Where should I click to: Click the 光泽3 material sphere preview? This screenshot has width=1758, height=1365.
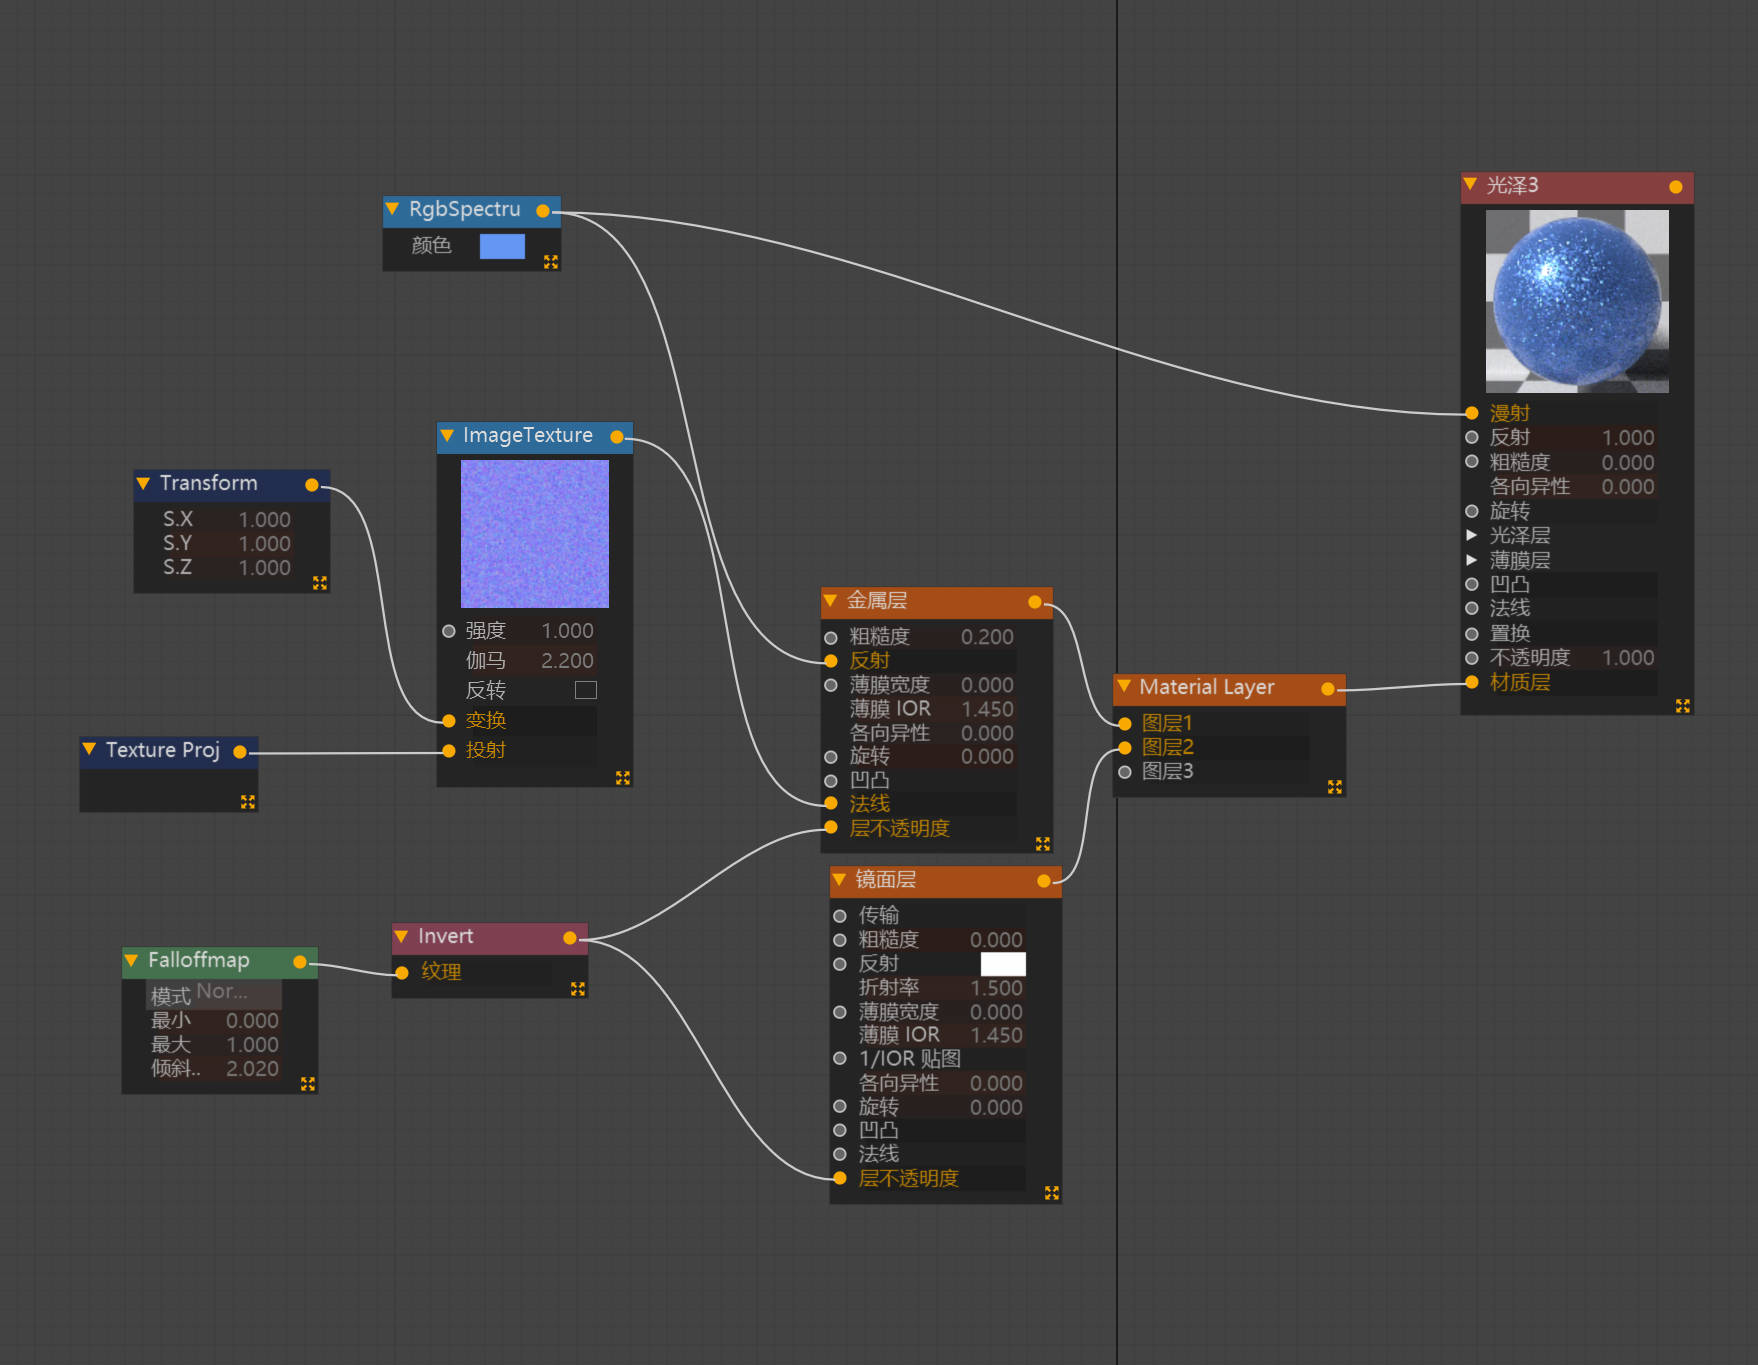click(x=1577, y=301)
